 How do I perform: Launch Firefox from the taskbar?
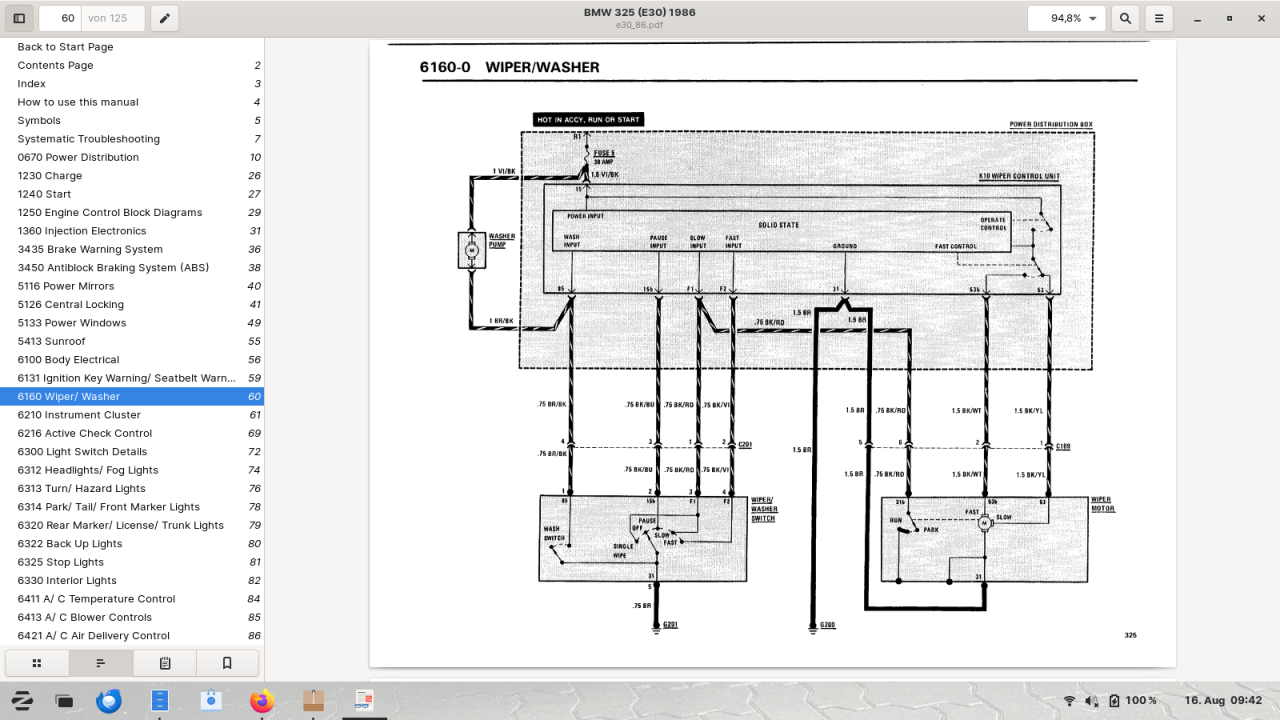tap(262, 701)
